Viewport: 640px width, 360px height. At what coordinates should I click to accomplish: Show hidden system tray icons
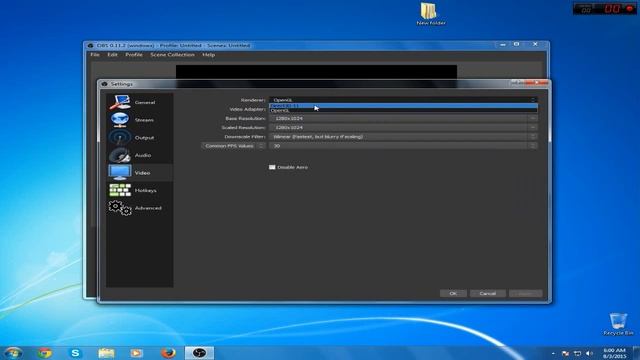click(x=553, y=353)
